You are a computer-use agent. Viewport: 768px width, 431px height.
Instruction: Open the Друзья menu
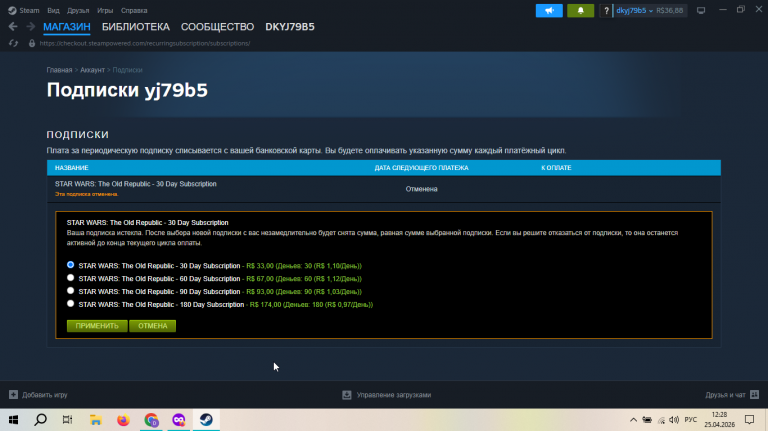coord(78,10)
